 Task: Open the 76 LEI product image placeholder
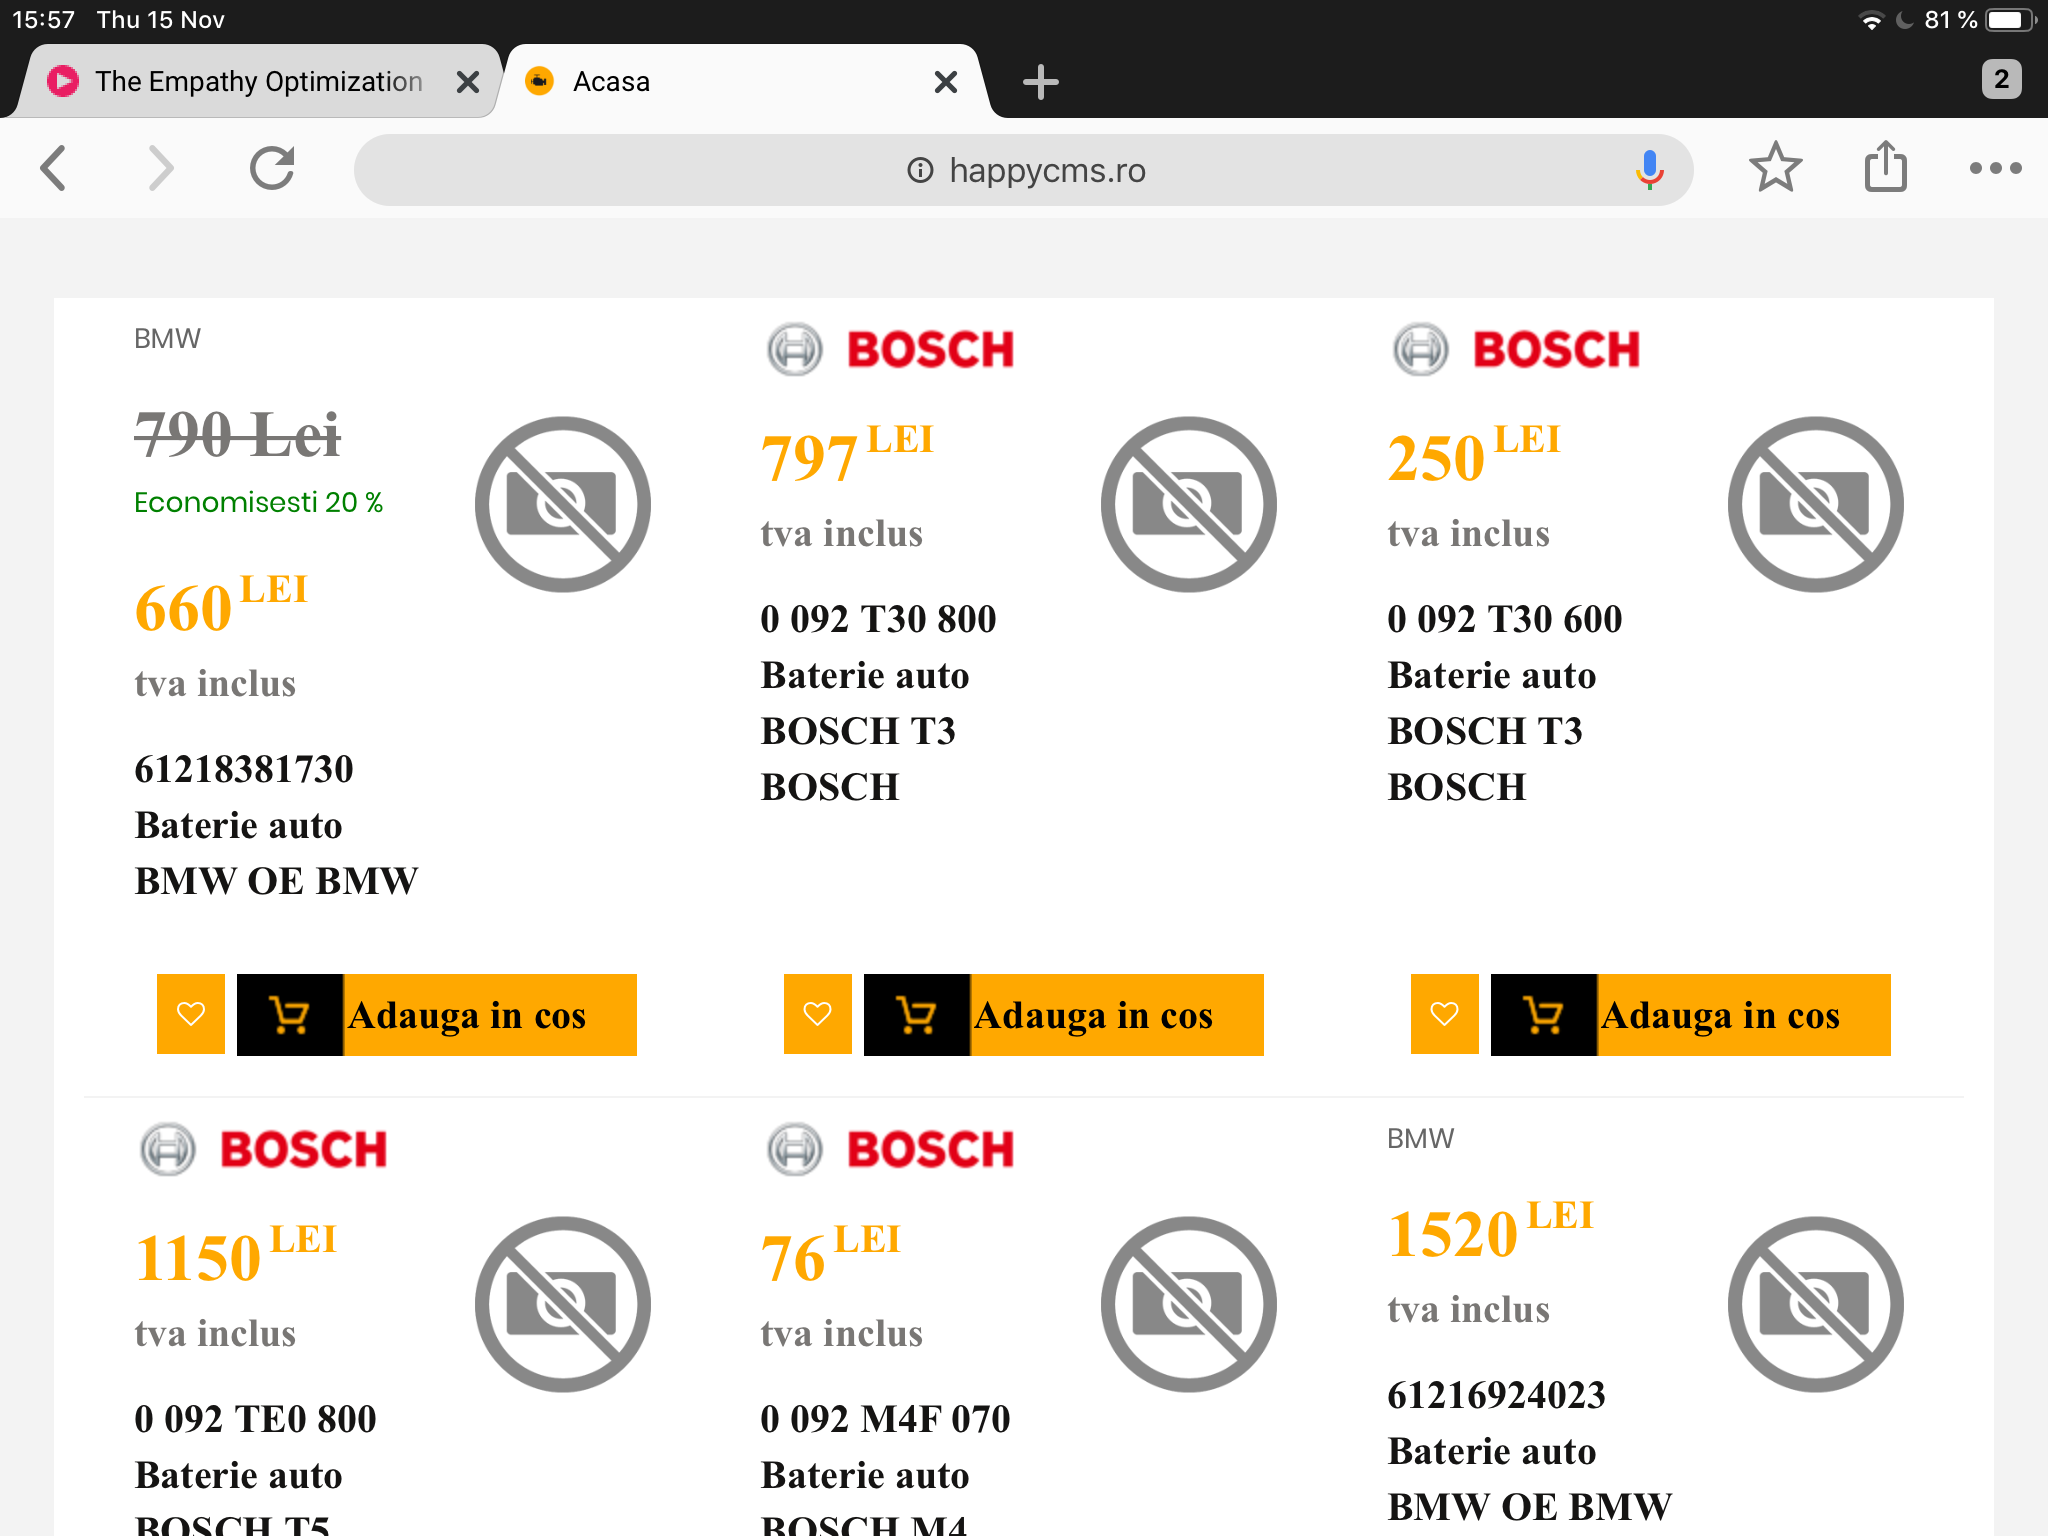pyautogui.click(x=1188, y=1304)
